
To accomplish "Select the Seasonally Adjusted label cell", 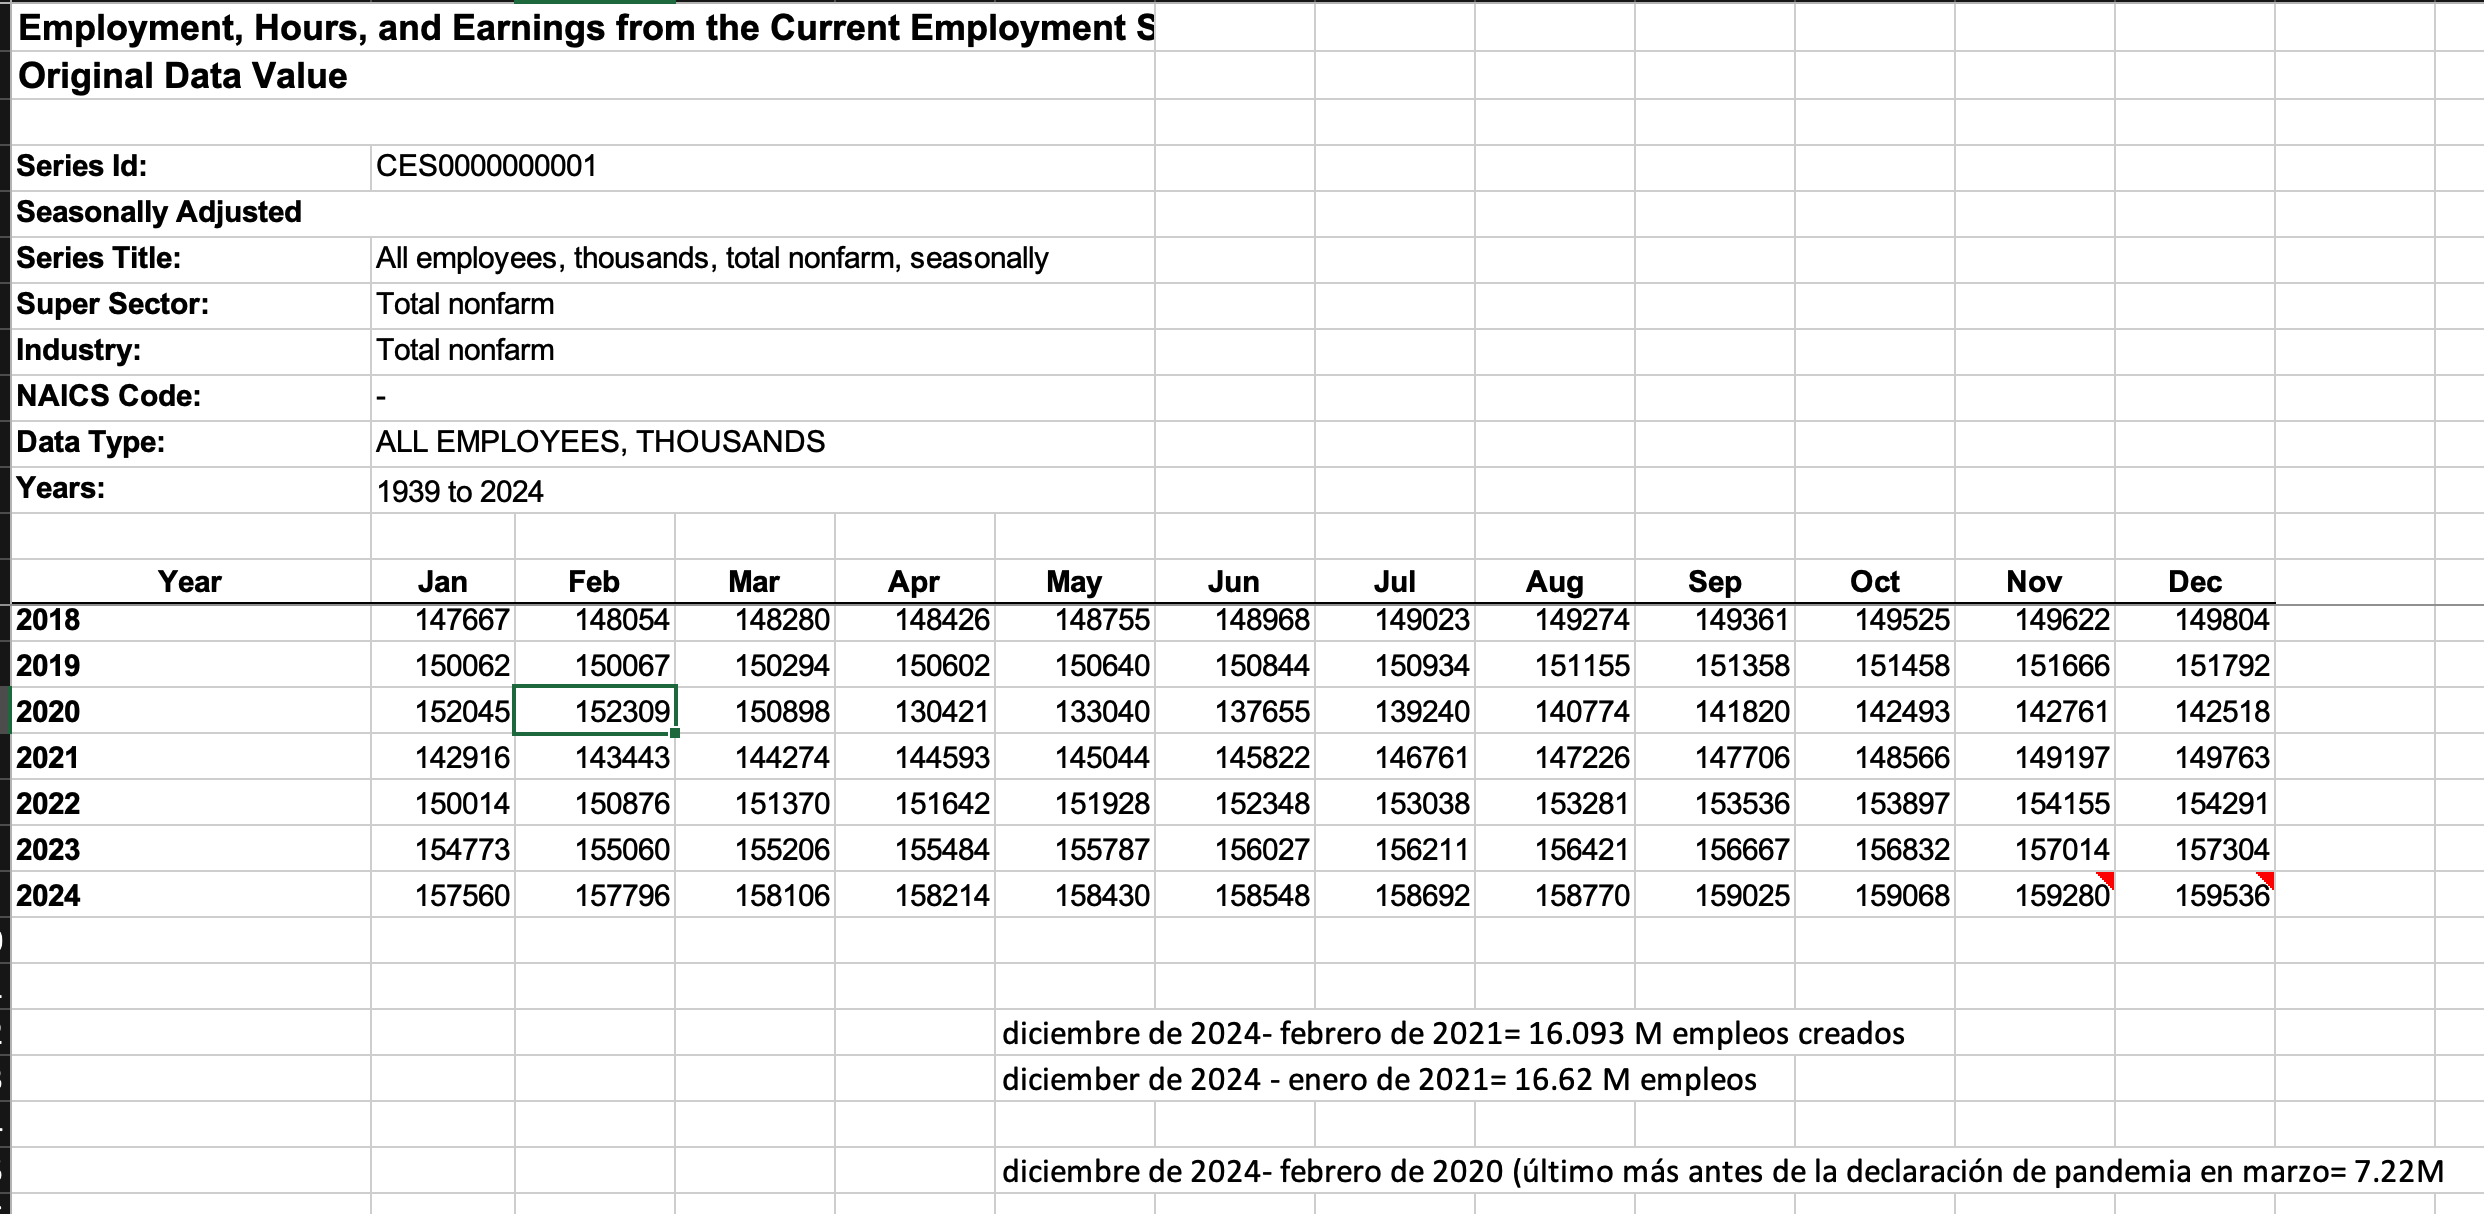I will coord(159,212).
